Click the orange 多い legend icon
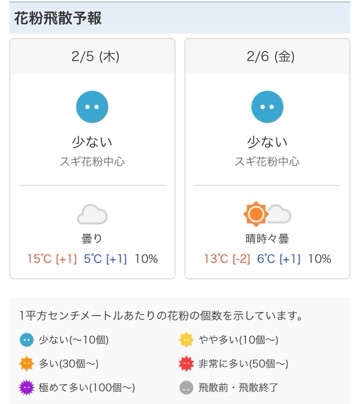 27,364
